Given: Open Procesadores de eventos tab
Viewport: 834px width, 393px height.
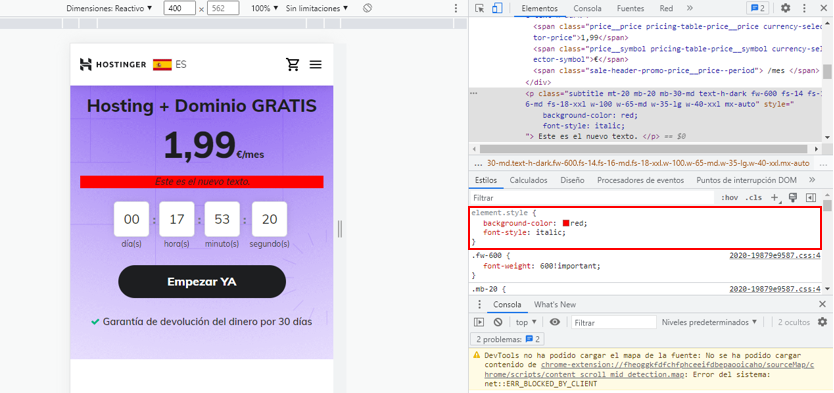Looking at the screenshot, I should click(x=640, y=180).
